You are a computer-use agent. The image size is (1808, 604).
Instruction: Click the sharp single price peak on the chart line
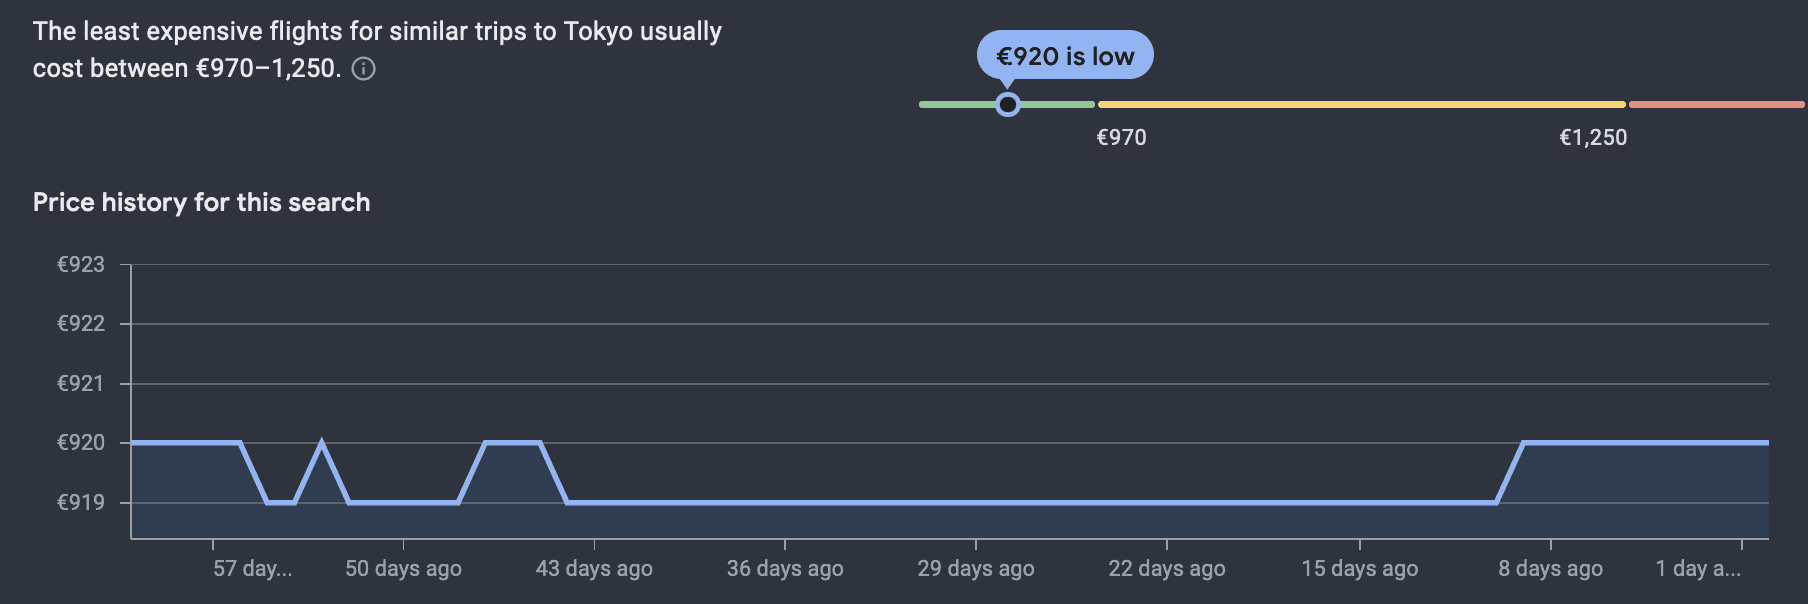[x=321, y=443]
